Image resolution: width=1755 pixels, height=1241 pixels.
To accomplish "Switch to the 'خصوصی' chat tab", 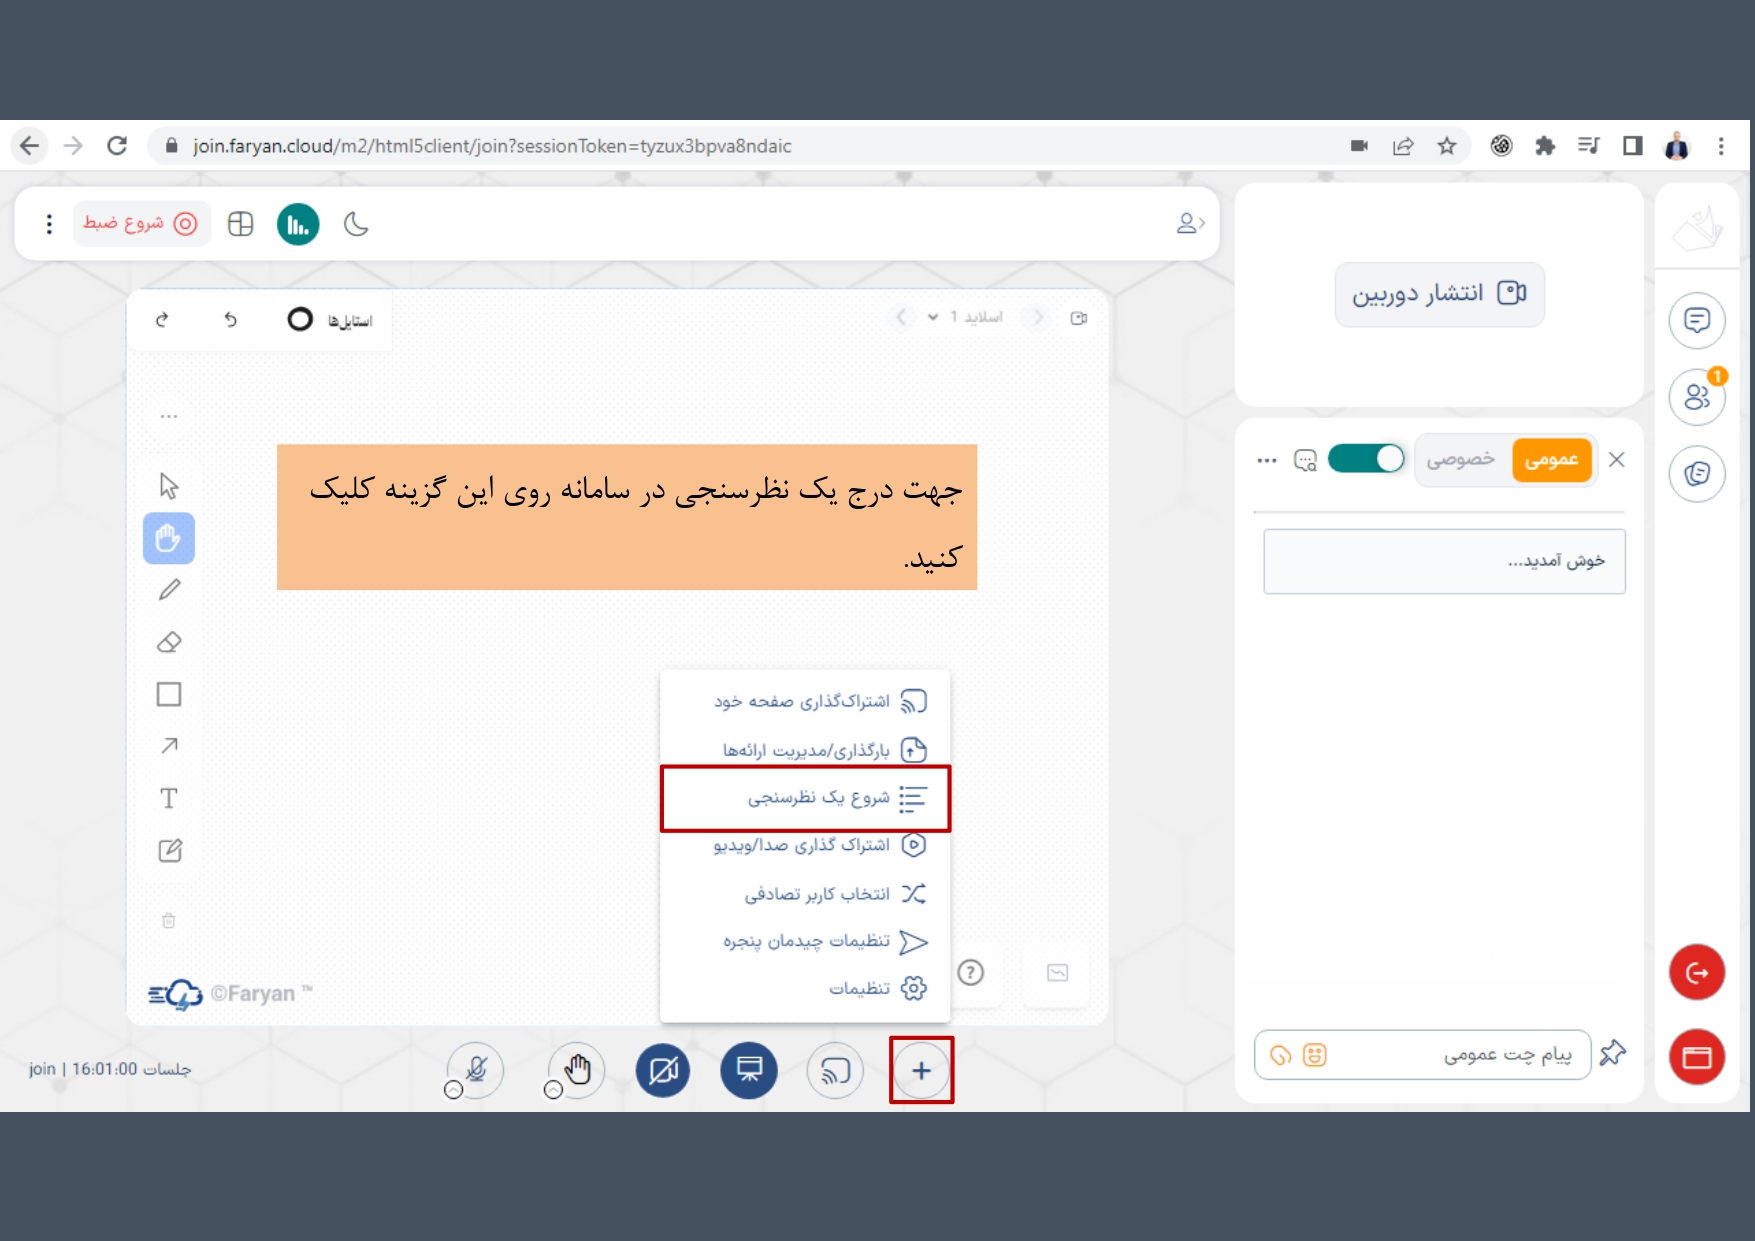I will point(1460,460).
